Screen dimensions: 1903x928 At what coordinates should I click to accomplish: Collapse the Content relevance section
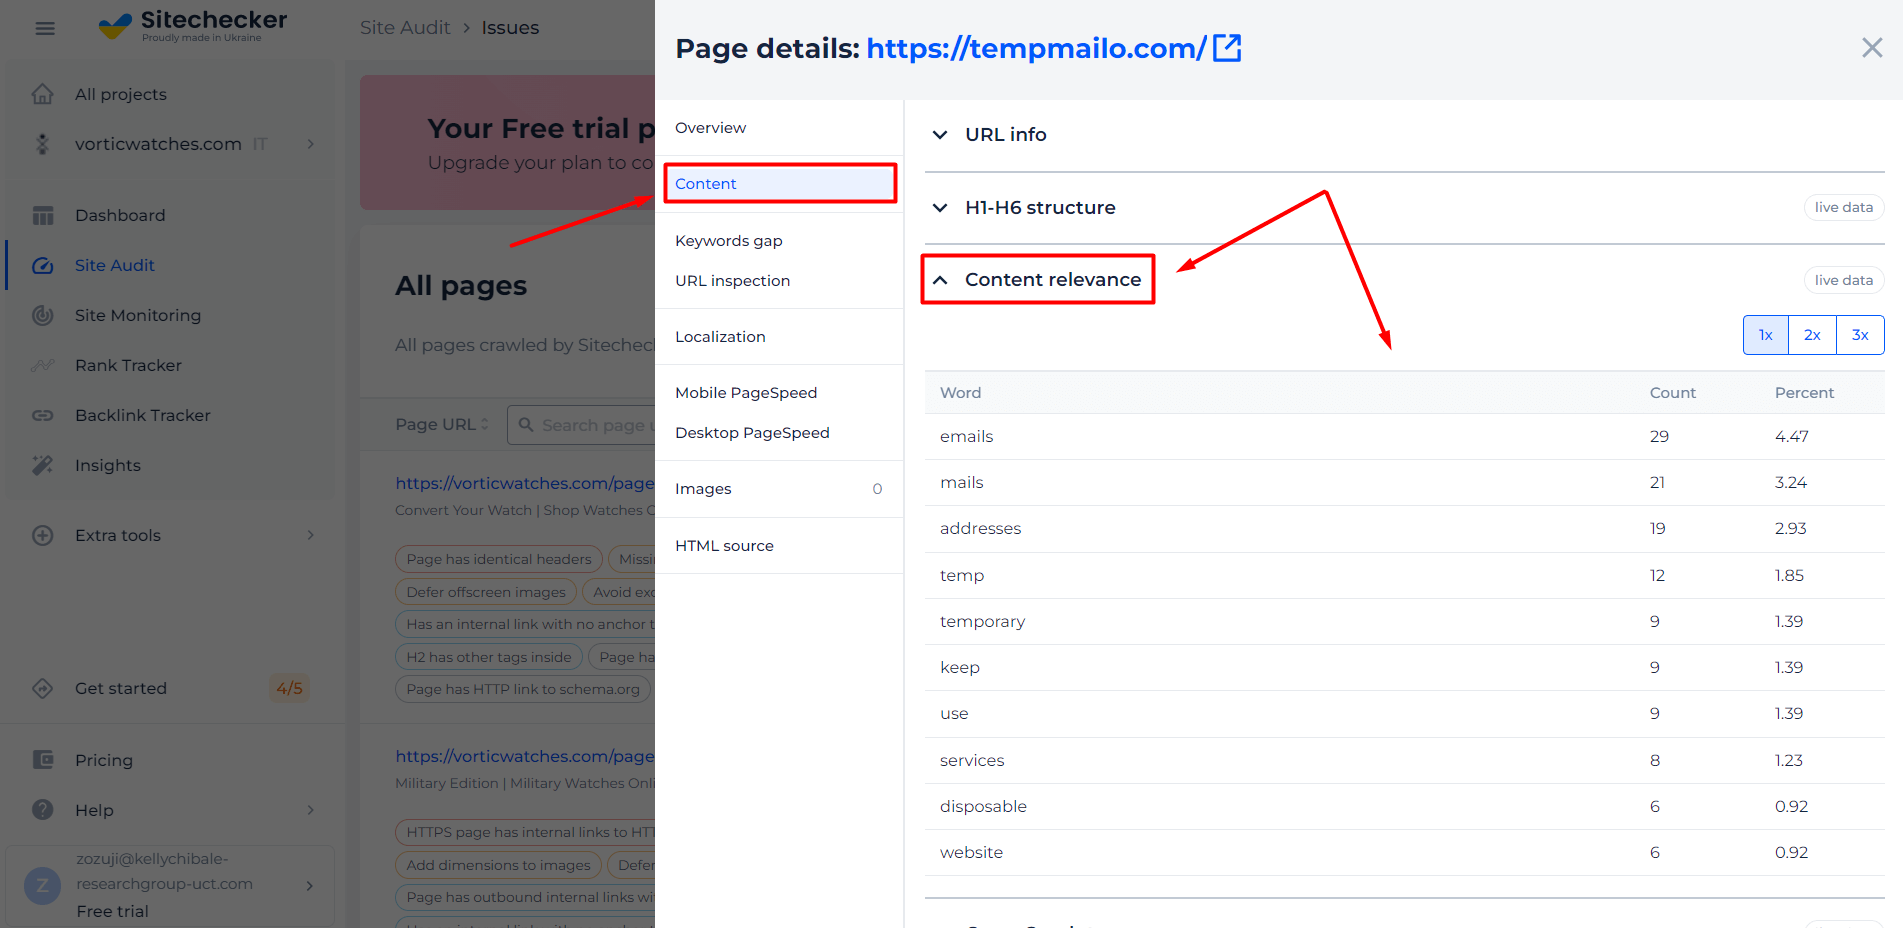940,280
